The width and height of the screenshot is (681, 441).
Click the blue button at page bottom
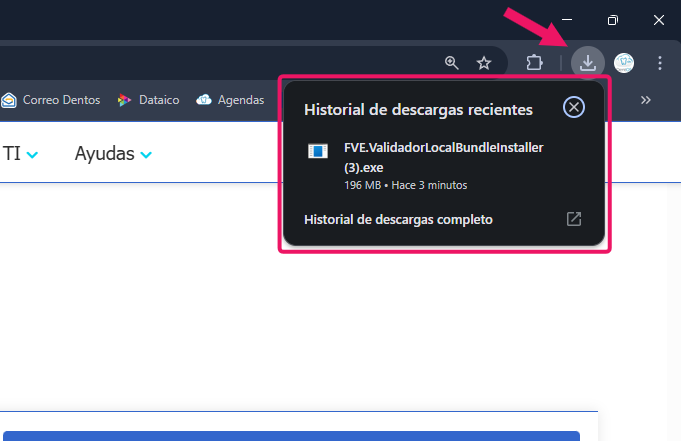pyautogui.click(x=291, y=436)
